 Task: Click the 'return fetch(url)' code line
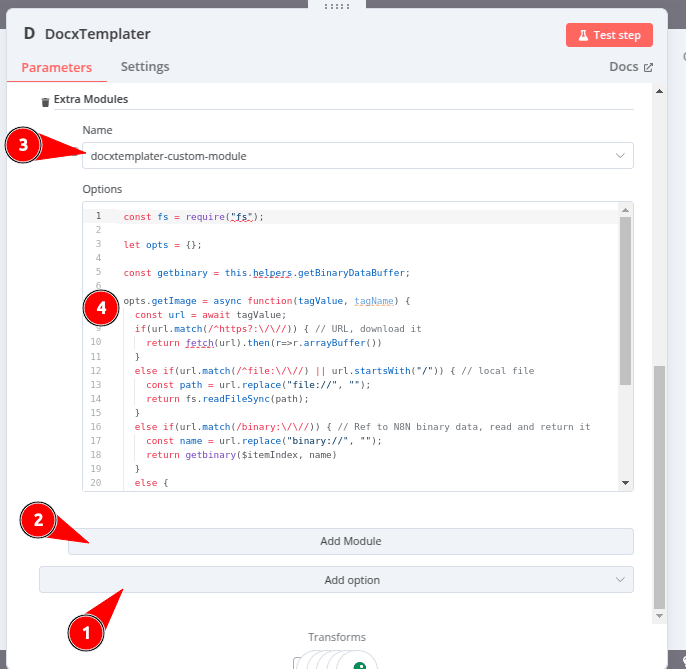coord(264,343)
